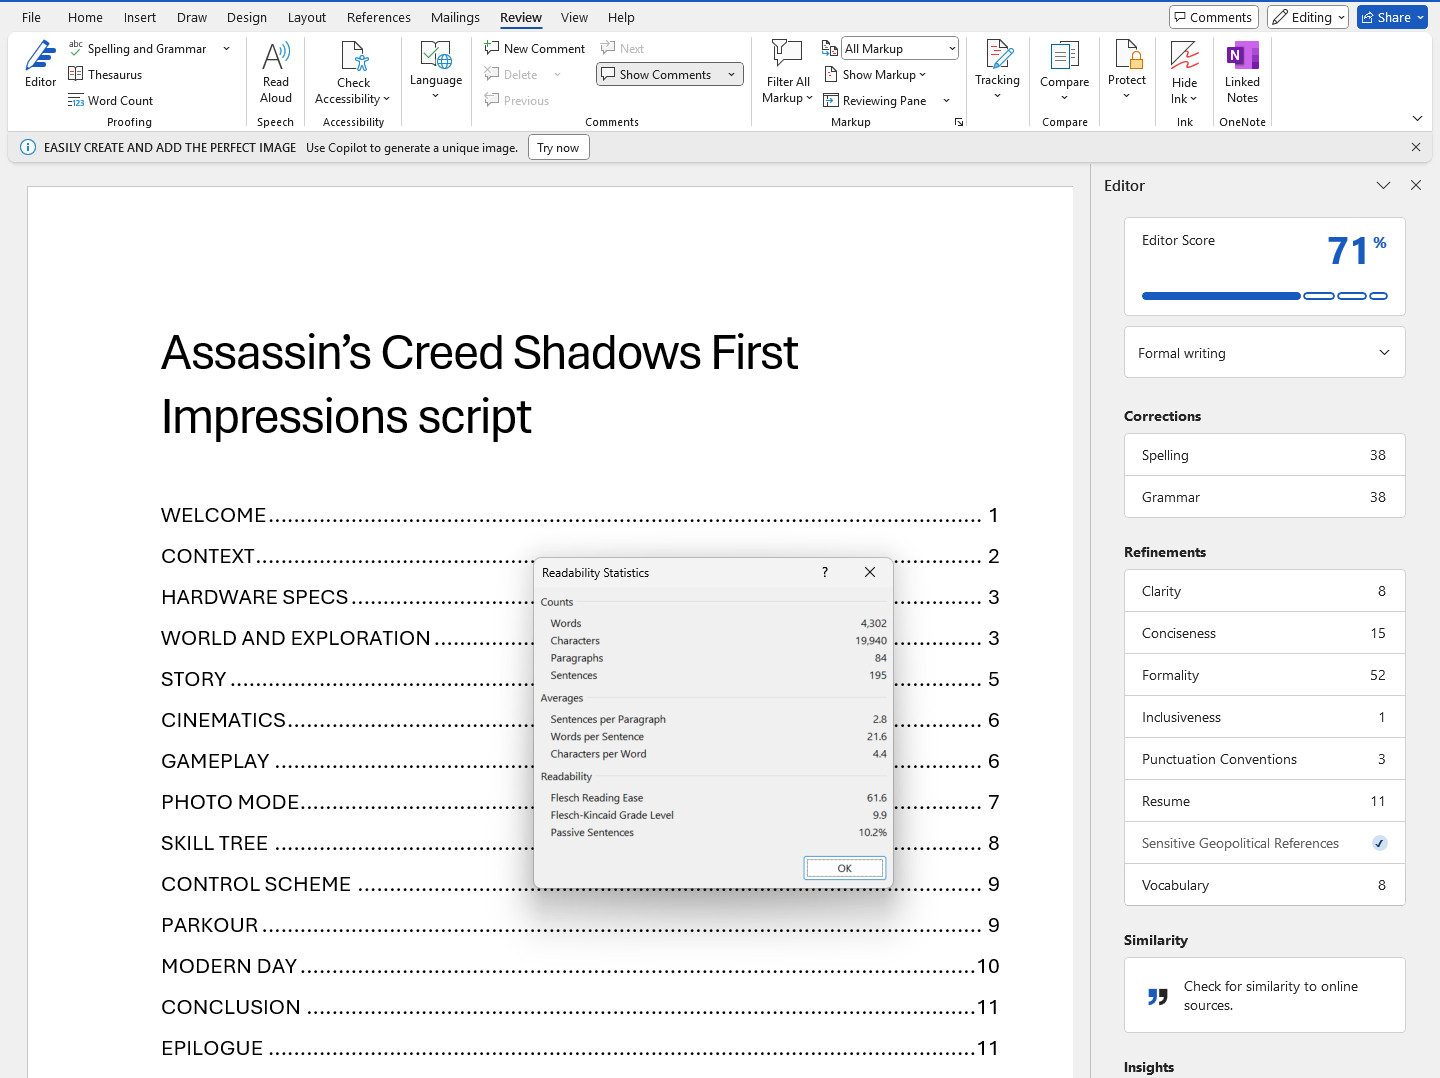Screen dimensions: 1440x1078
Task: Open Vocabulary refinements
Action: click(x=1265, y=885)
